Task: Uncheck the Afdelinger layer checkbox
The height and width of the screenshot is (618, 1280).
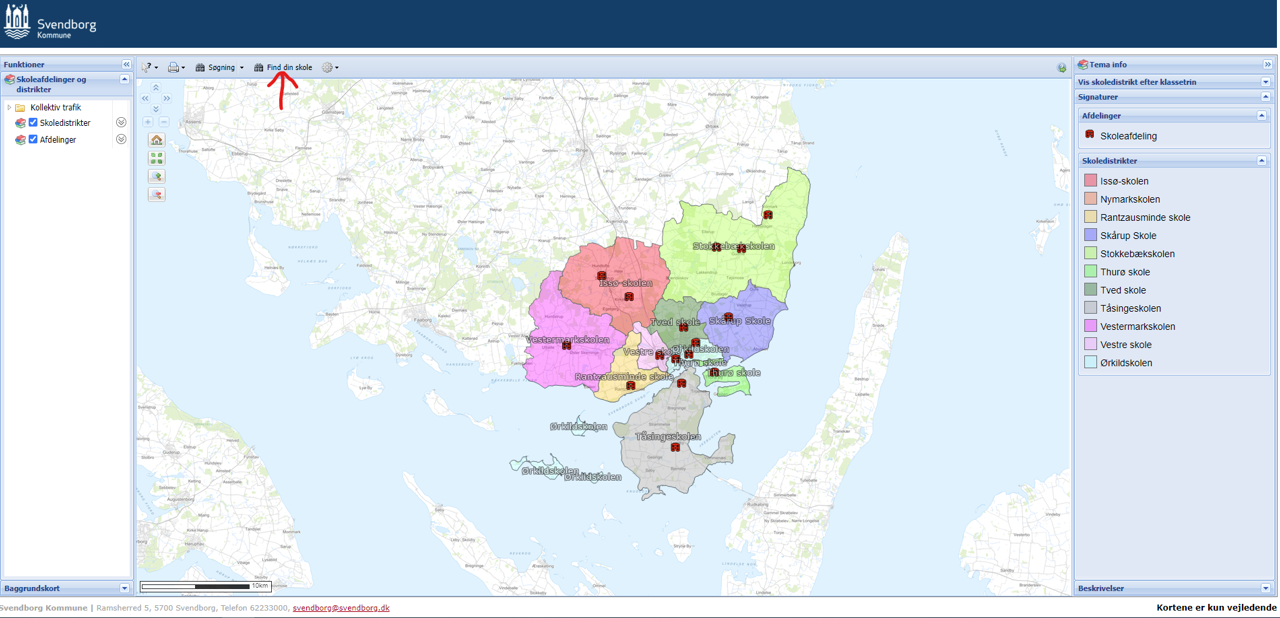Action: click(x=33, y=140)
